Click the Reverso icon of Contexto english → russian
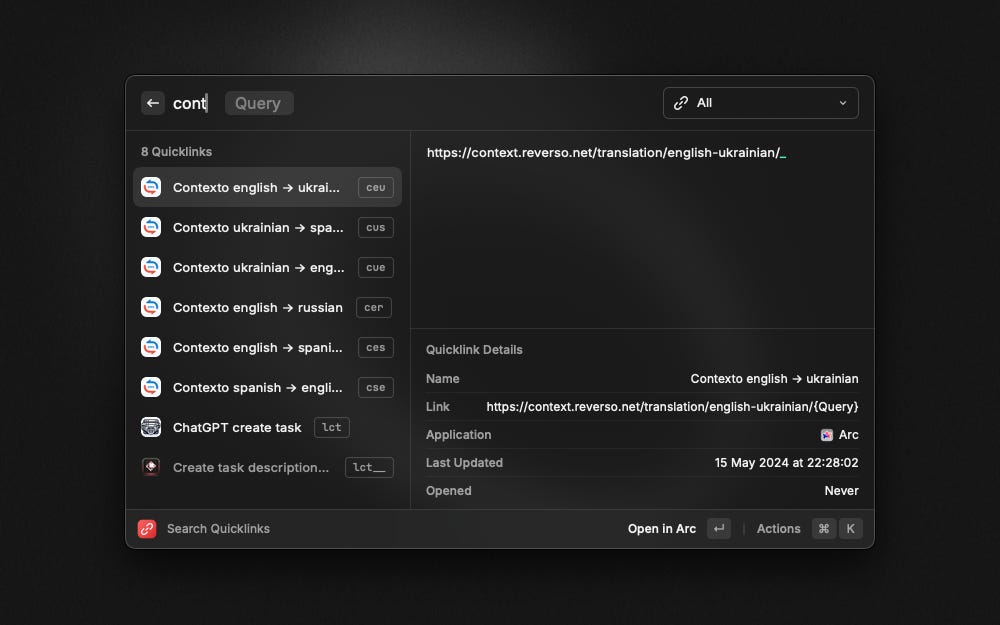Image resolution: width=1000 pixels, height=625 pixels. click(151, 307)
